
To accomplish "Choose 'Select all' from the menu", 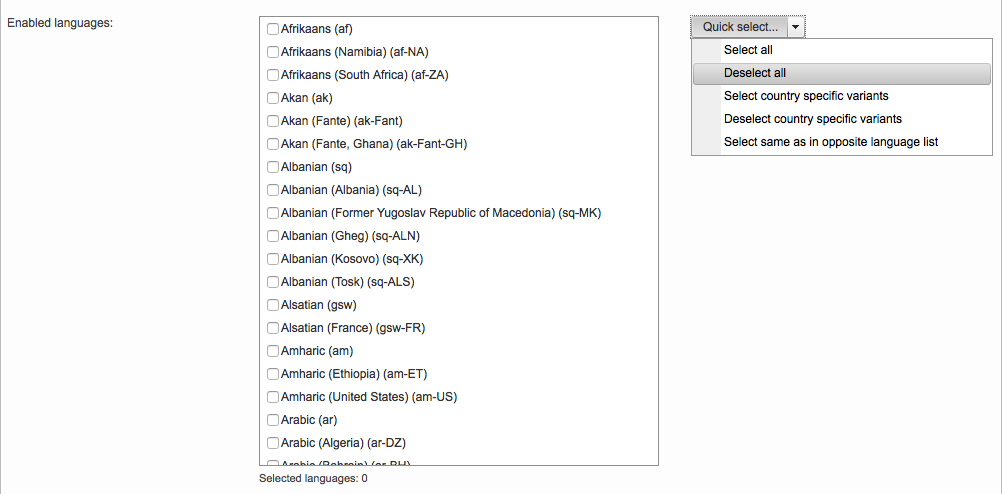I will 748,50.
